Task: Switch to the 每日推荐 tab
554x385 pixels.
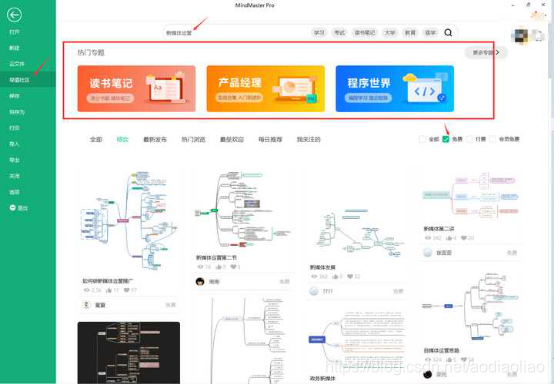Action: point(270,139)
